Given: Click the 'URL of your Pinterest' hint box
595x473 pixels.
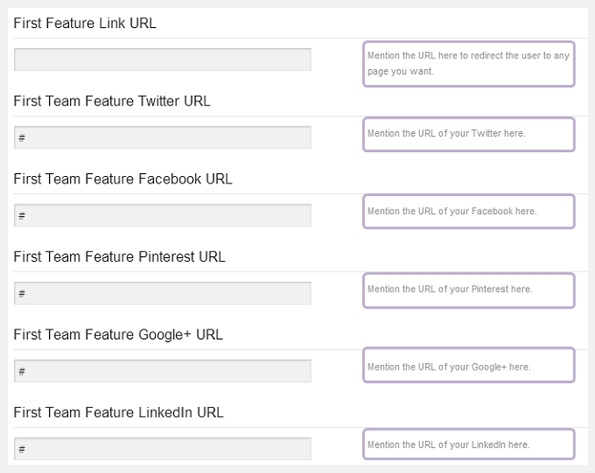Looking at the screenshot, I should pos(469,290).
